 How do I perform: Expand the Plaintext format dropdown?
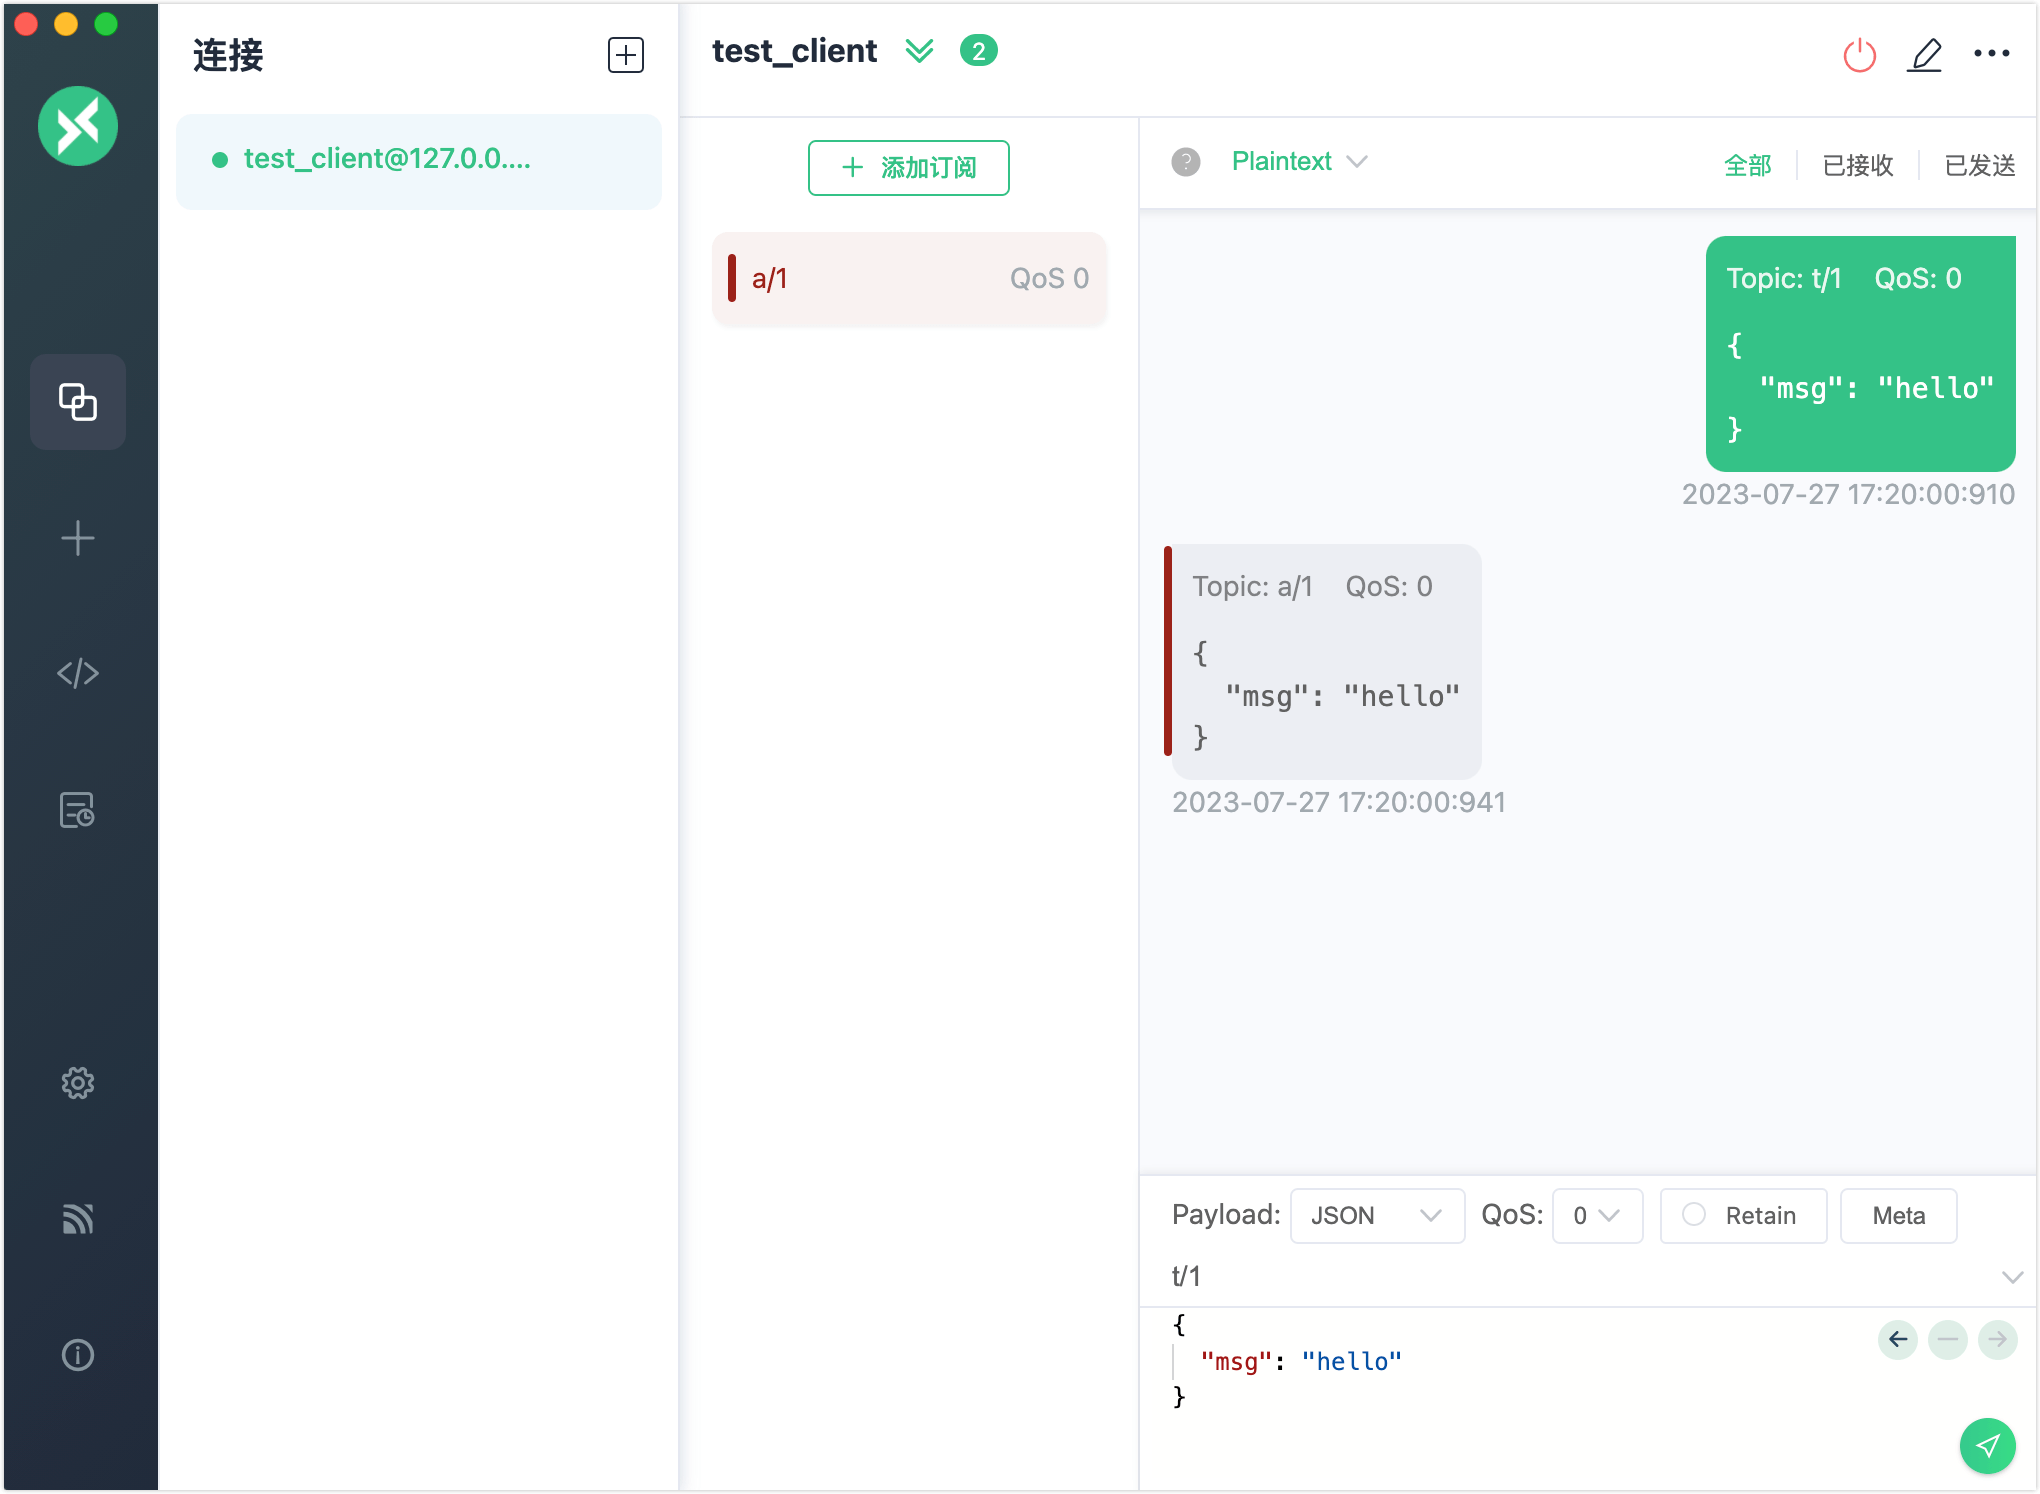pos(1298,162)
